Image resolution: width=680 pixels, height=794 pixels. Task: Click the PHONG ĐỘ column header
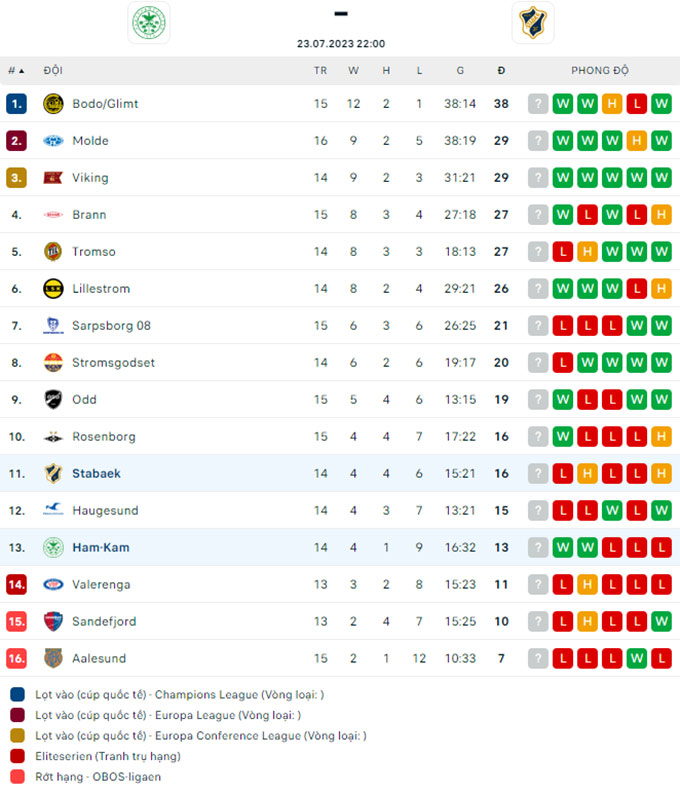click(x=600, y=70)
